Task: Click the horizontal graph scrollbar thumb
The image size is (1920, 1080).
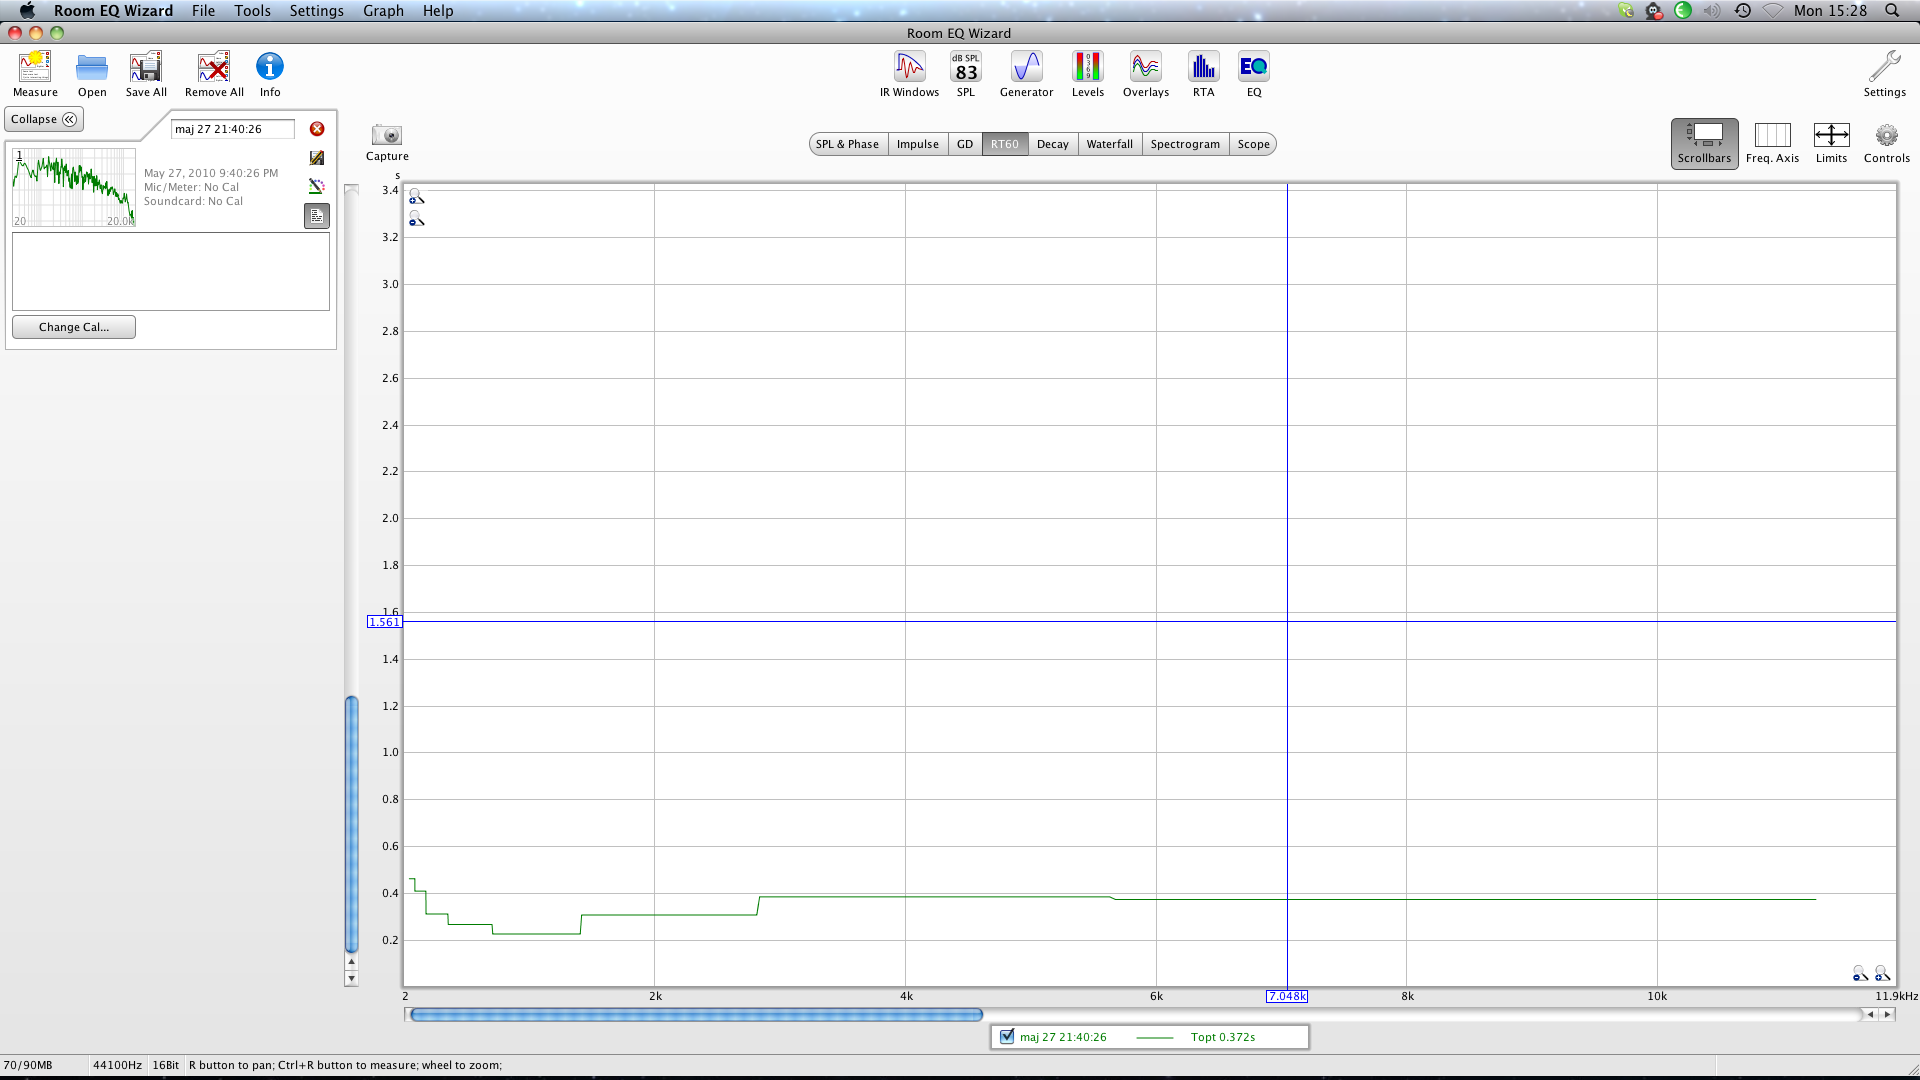Action: 696,1015
